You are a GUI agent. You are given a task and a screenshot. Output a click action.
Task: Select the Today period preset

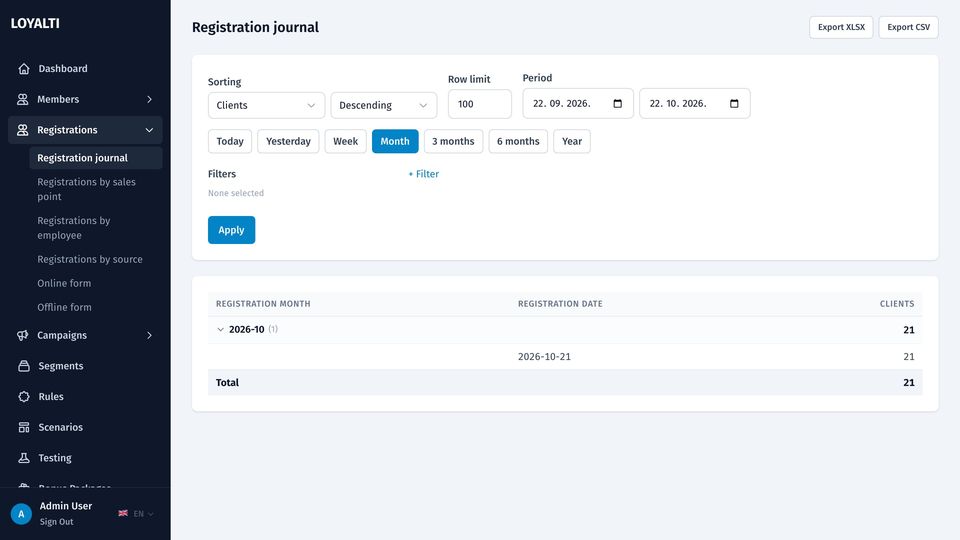[230, 141]
